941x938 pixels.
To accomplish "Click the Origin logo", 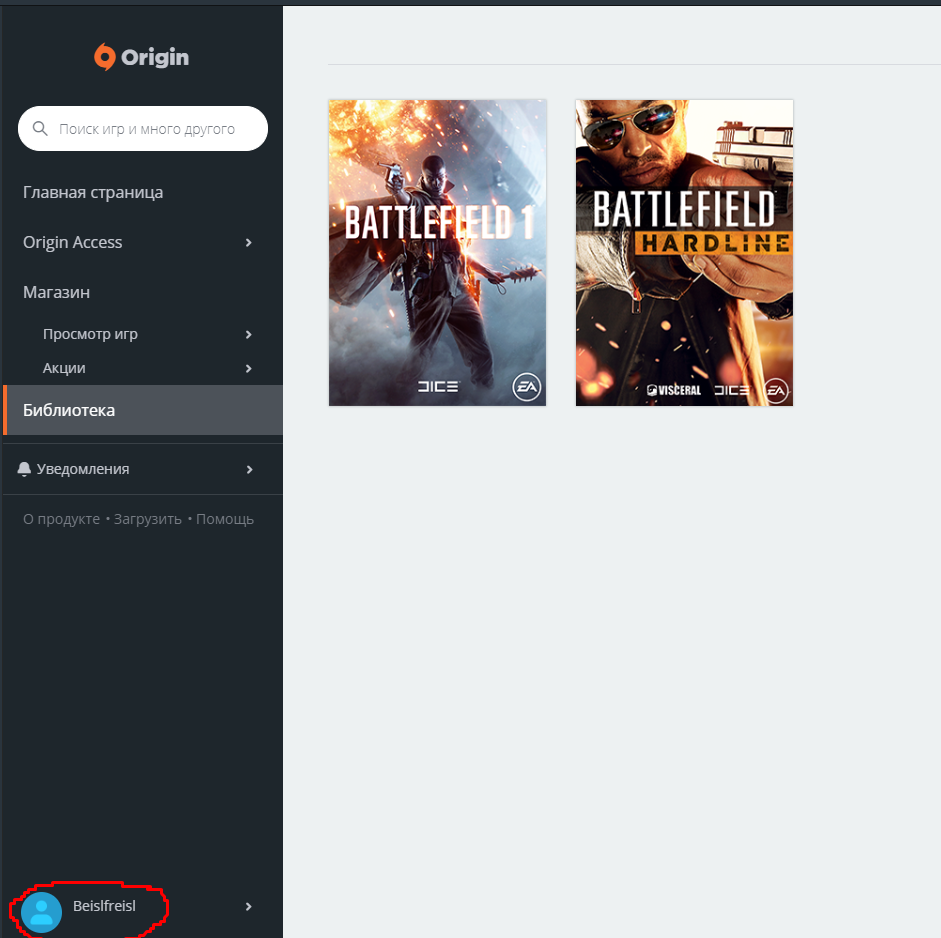I will [x=142, y=57].
